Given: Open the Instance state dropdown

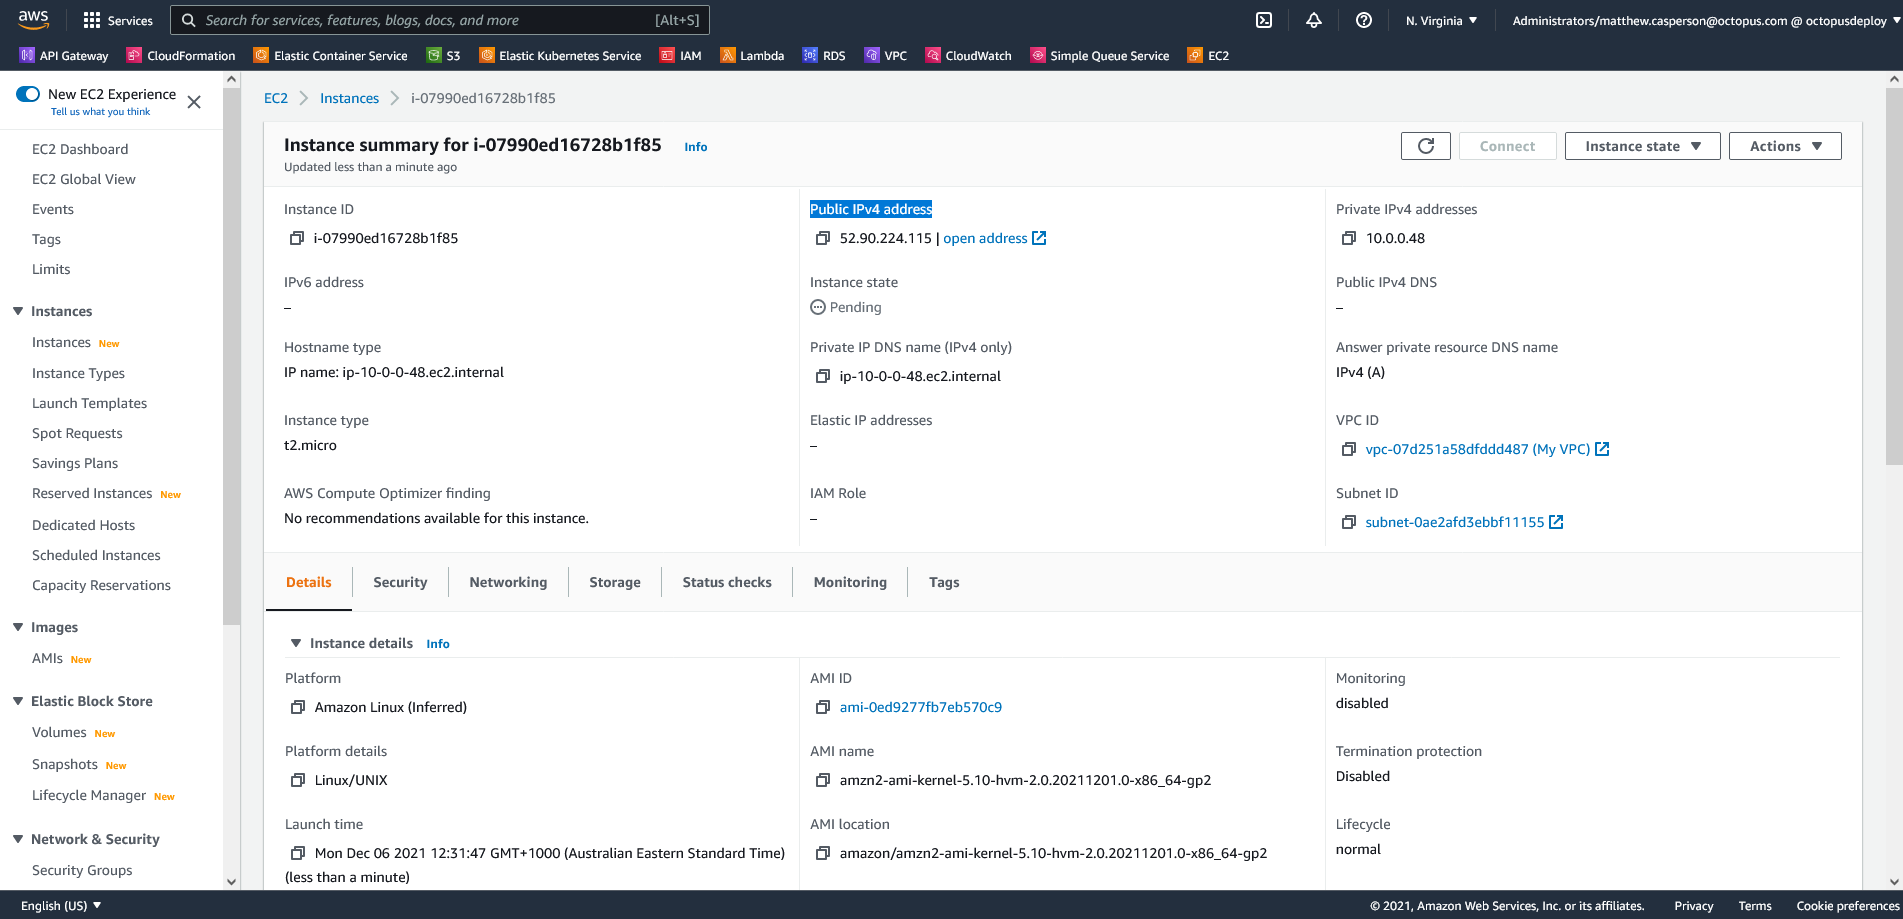Looking at the screenshot, I should coord(1641,145).
